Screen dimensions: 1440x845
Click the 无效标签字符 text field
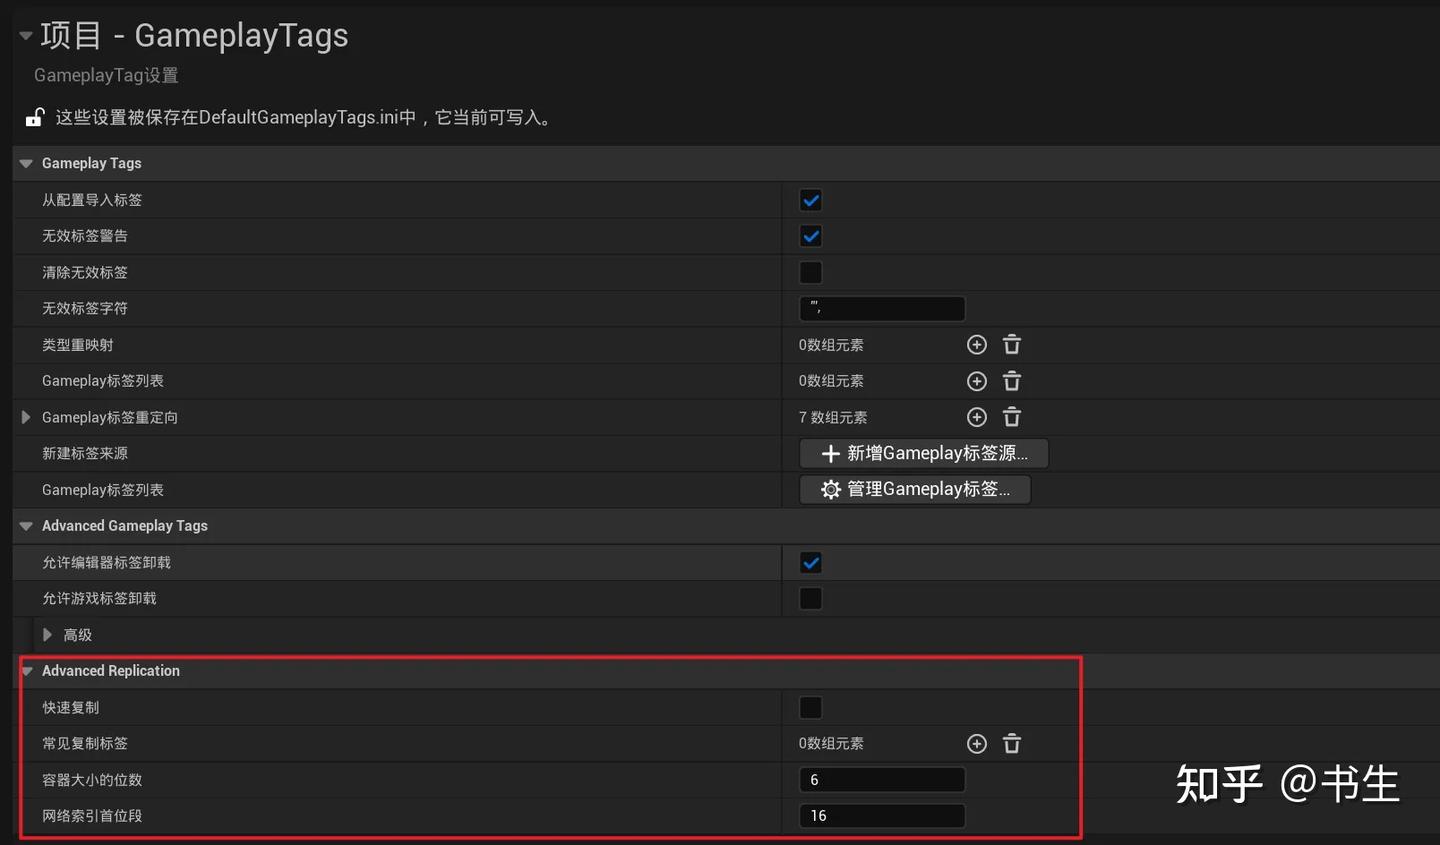click(882, 308)
